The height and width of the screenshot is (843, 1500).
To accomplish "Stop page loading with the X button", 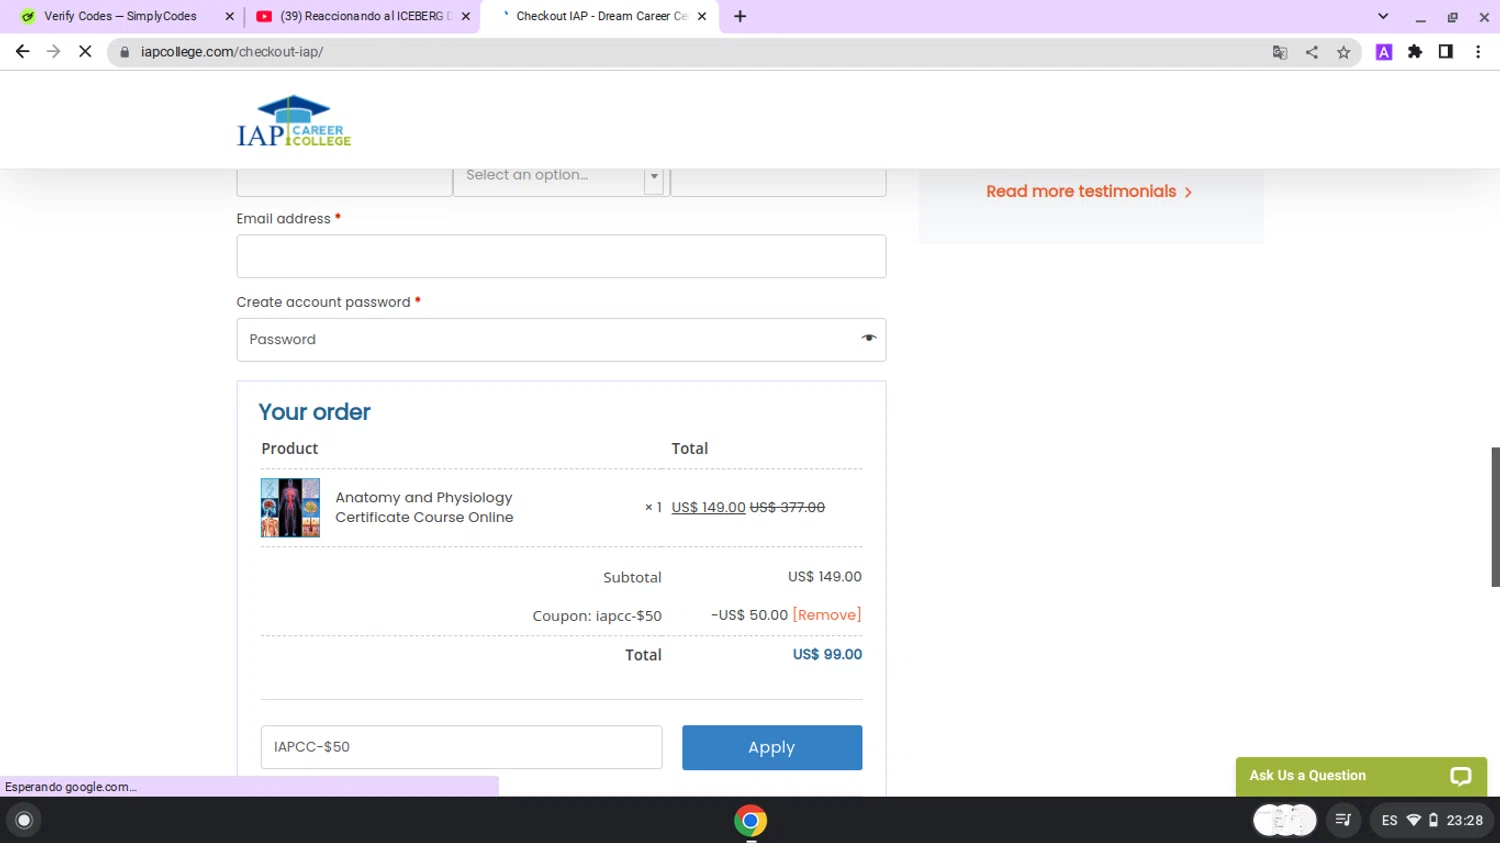I will [x=85, y=52].
